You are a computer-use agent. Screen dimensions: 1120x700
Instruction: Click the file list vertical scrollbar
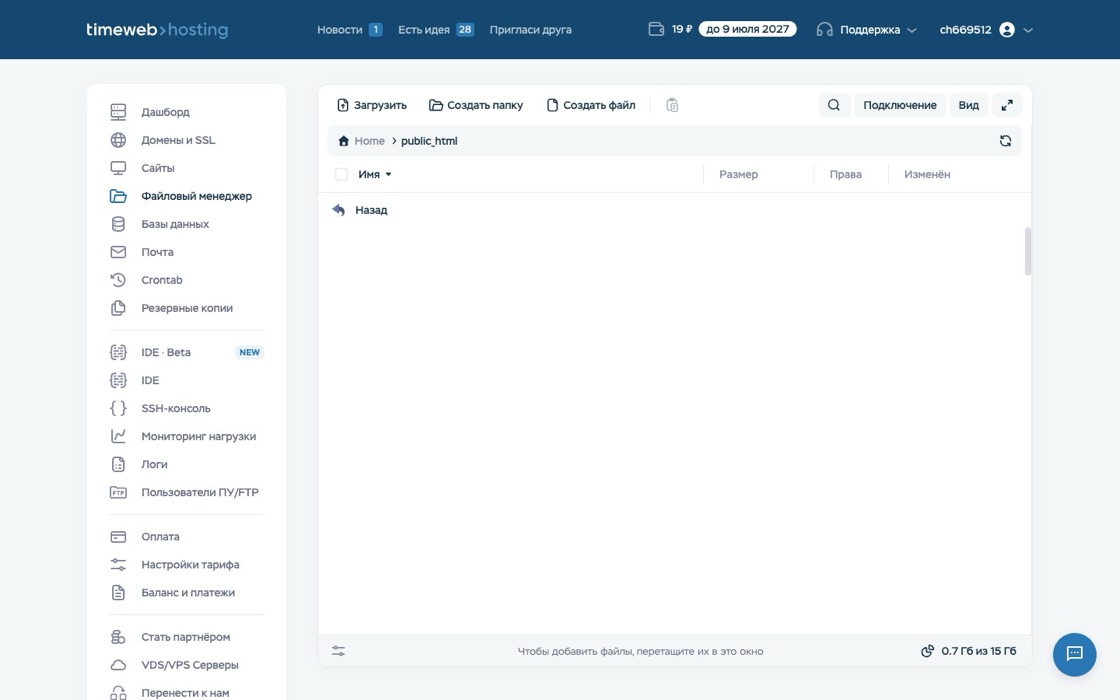[1028, 251]
